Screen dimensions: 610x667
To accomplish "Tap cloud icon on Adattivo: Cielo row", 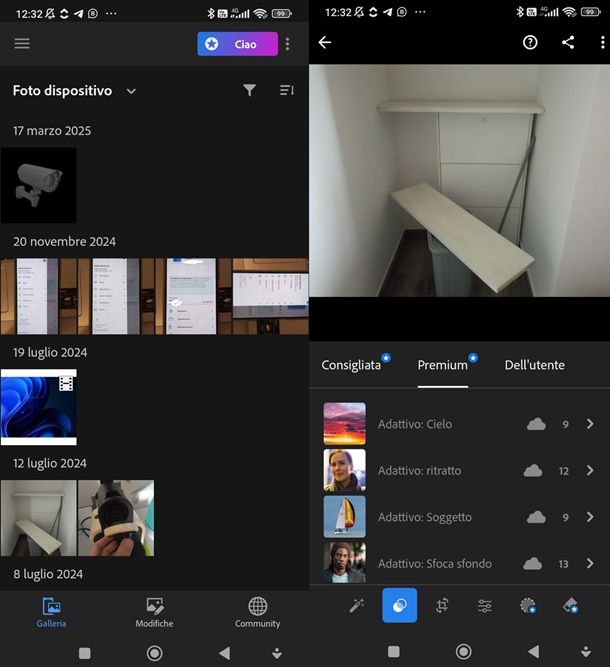I will [x=536, y=424].
